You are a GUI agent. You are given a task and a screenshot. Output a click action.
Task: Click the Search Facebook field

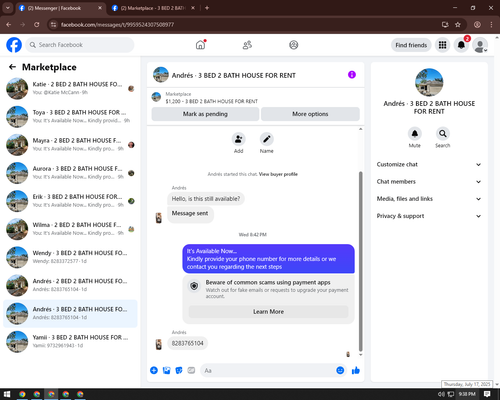[x=80, y=45]
